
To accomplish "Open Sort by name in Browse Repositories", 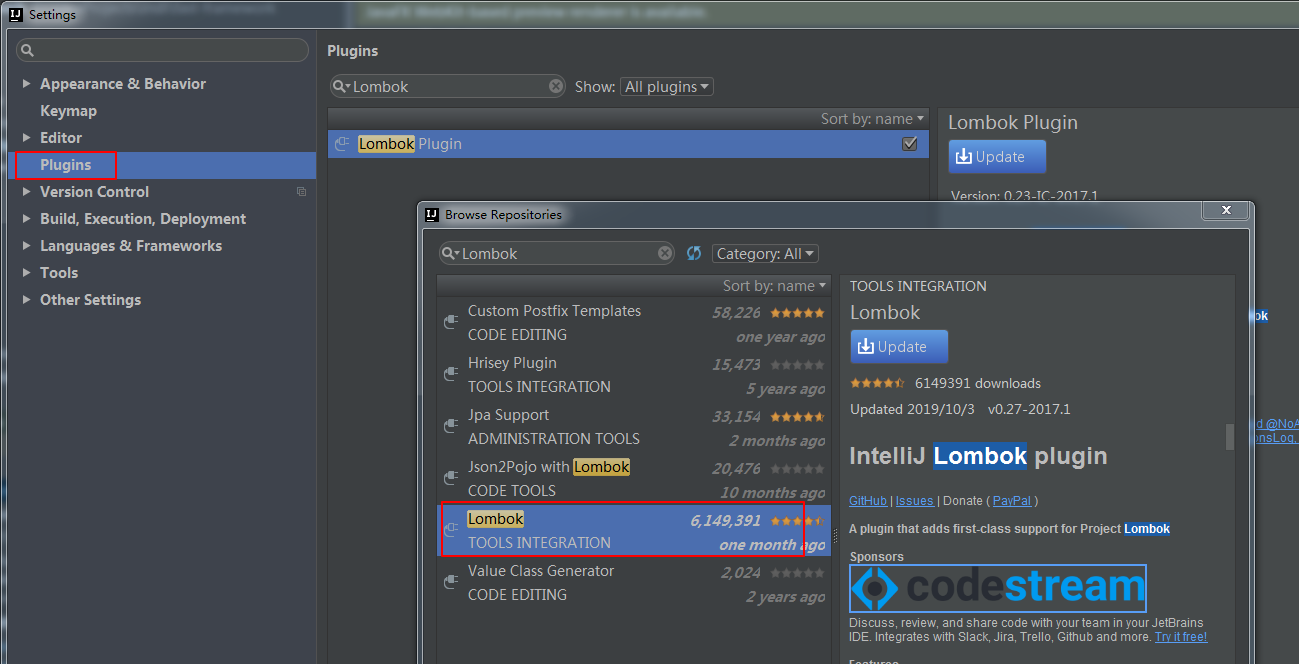I will 775,286.
